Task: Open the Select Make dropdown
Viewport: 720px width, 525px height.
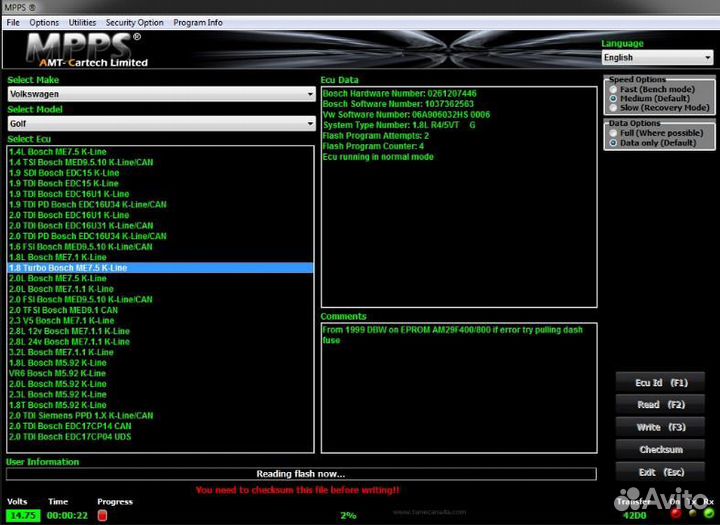Action: [162, 94]
